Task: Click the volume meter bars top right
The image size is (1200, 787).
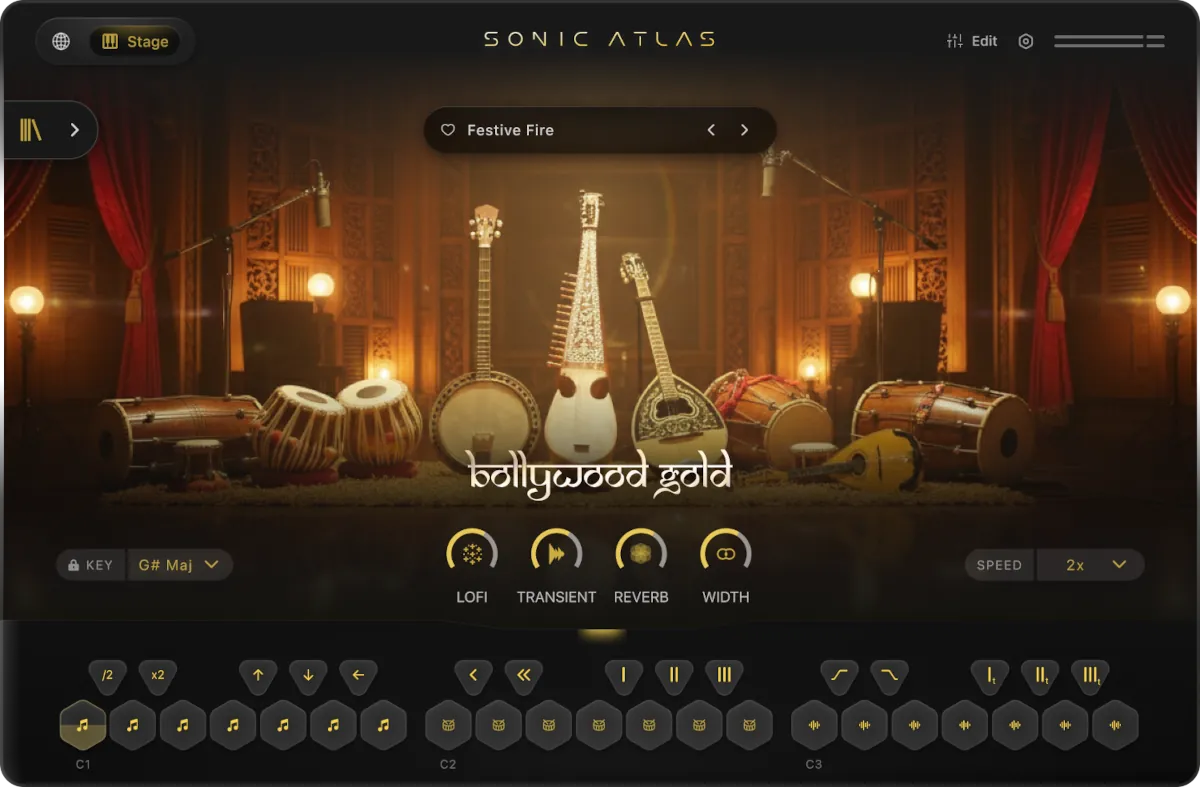Action: click(x=1109, y=41)
